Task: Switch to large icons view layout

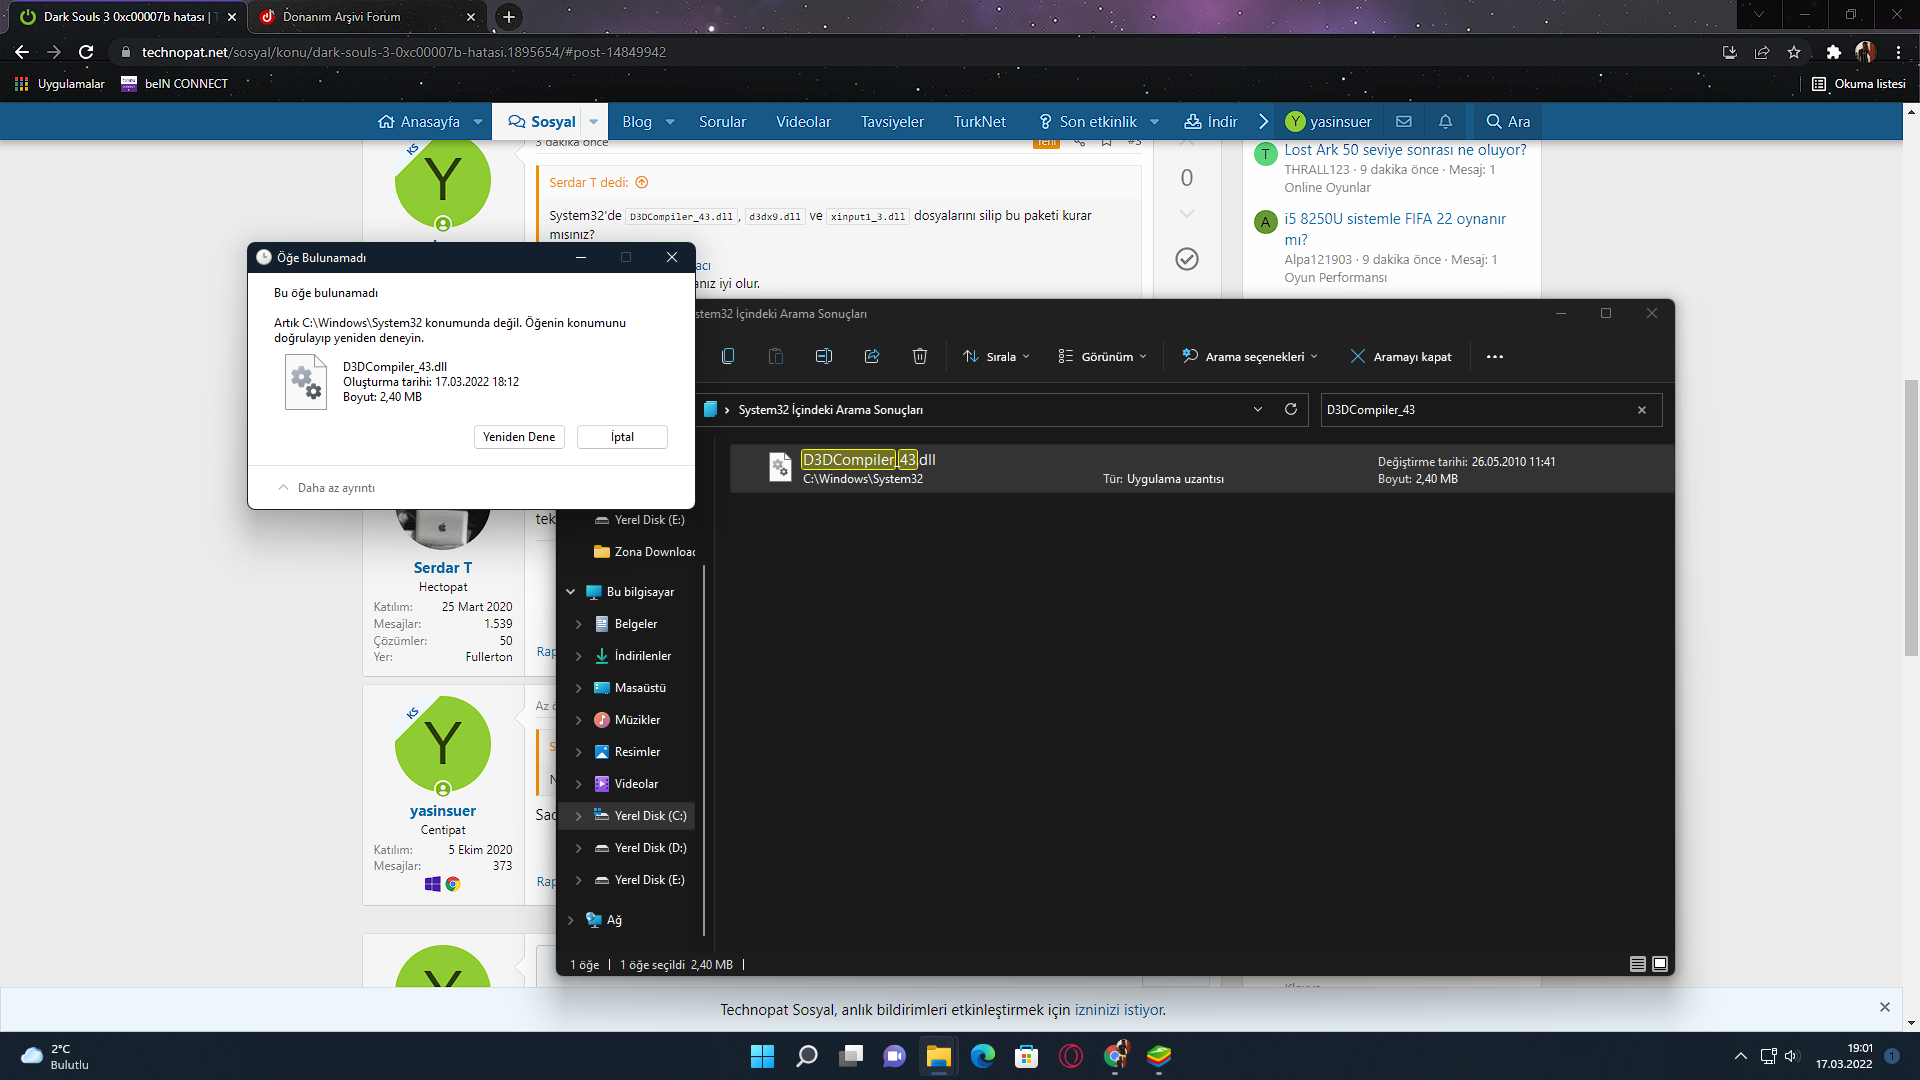Action: click(x=1660, y=964)
